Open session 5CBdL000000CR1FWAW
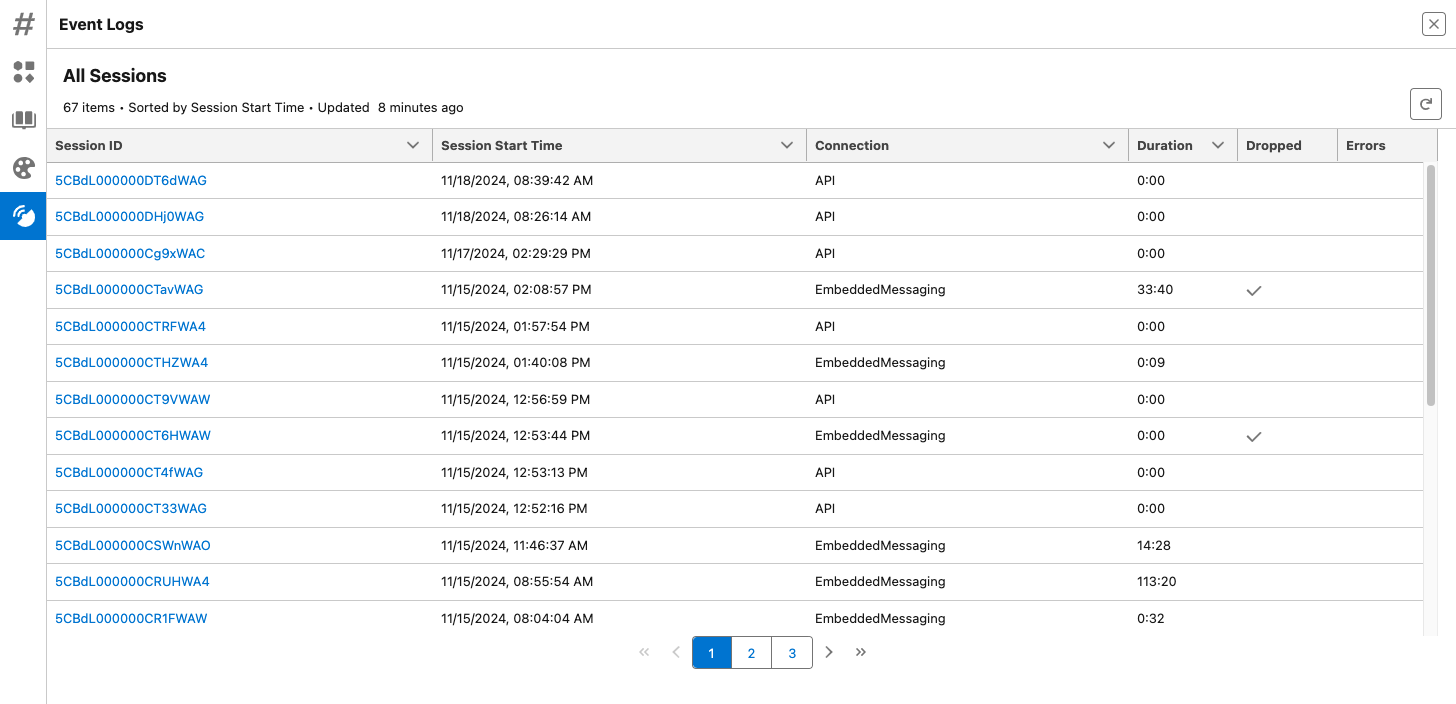The height and width of the screenshot is (704, 1456). (x=131, y=618)
